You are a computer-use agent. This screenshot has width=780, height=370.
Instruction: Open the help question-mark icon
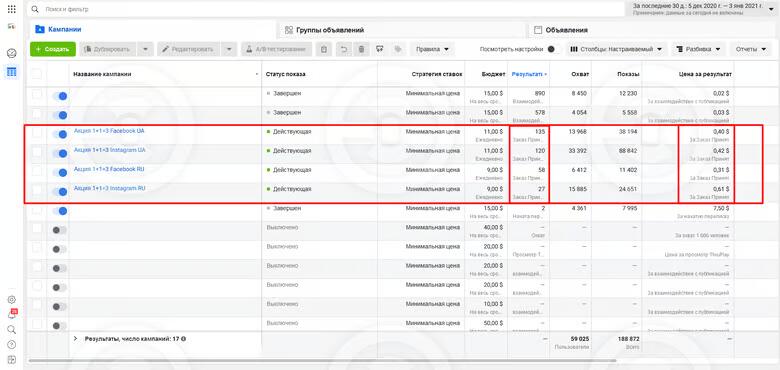tap(12, 344)
